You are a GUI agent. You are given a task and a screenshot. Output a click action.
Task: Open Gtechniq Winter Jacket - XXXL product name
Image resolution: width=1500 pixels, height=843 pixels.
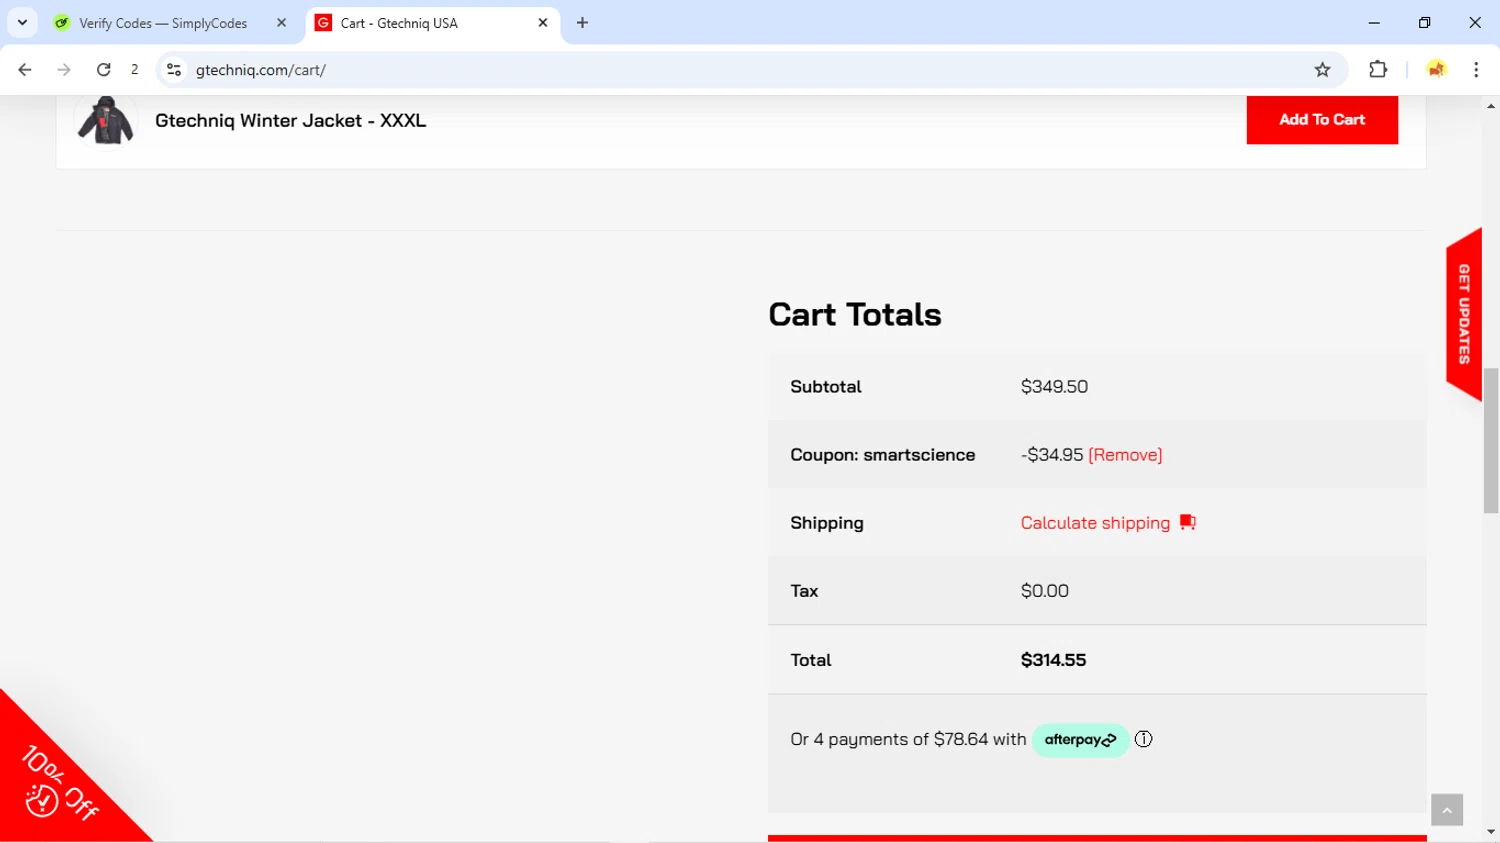point(291,120)
